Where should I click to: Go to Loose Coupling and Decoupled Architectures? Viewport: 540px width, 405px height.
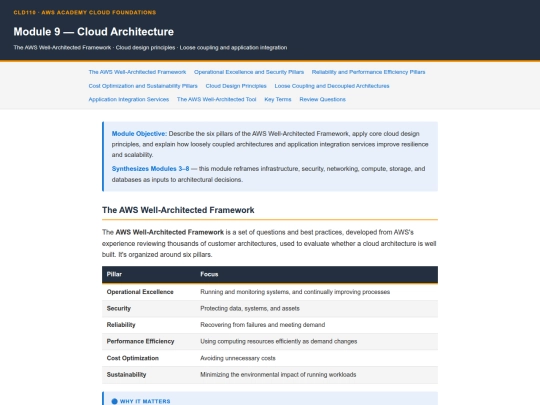coord(332,86)
